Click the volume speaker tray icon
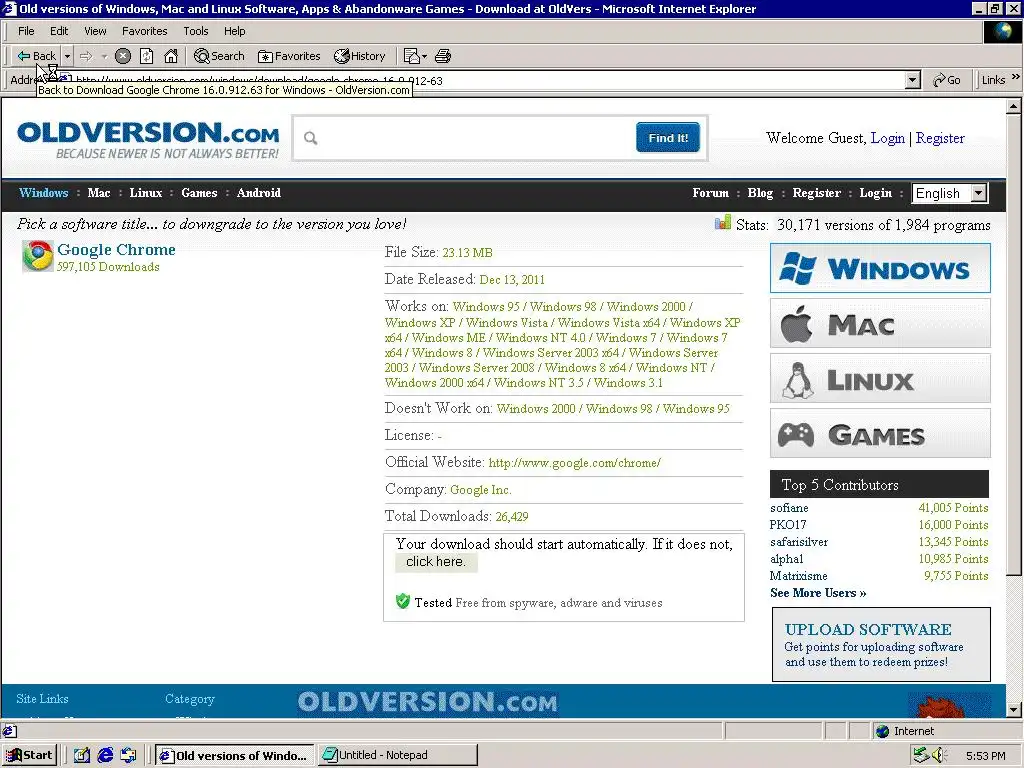 tap(940, 756)
